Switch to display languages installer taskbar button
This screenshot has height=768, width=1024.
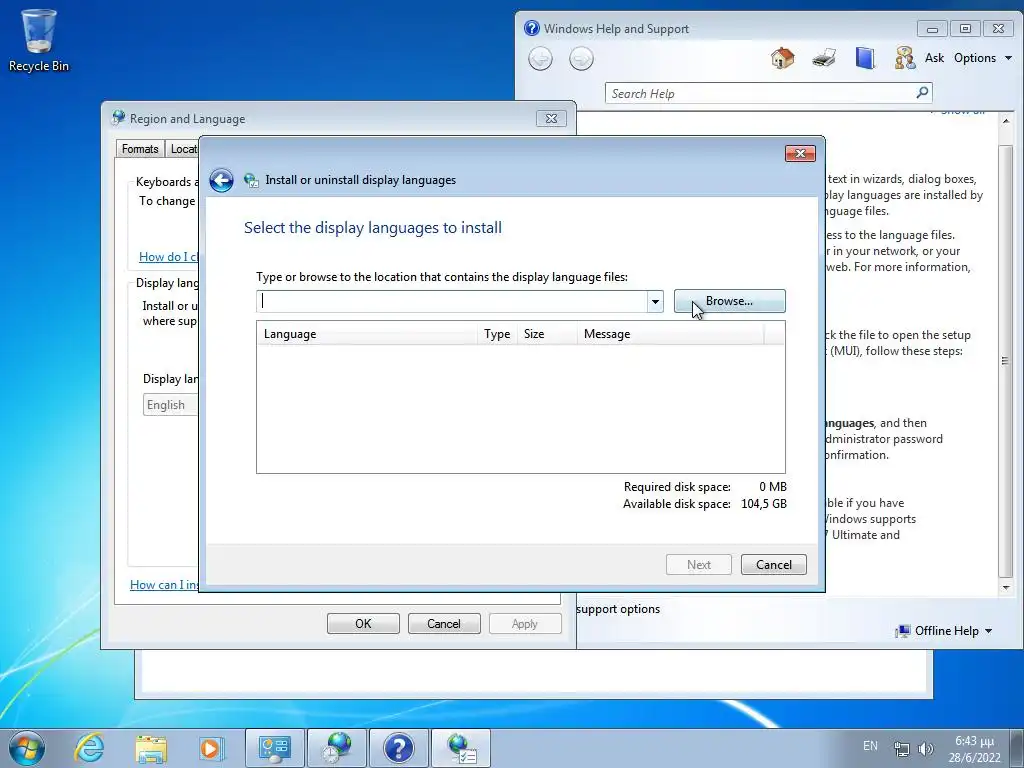pyautogui.click(x=461, y=748)
